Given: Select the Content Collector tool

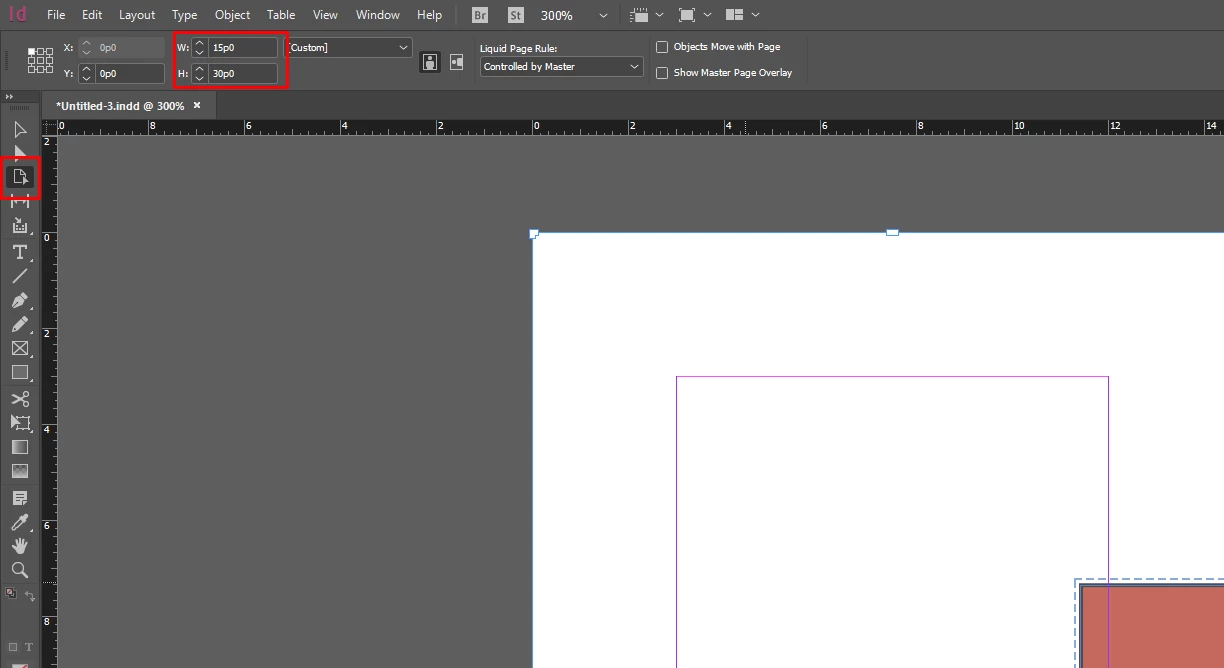Looking at the screenshot, I should point(20,226).
